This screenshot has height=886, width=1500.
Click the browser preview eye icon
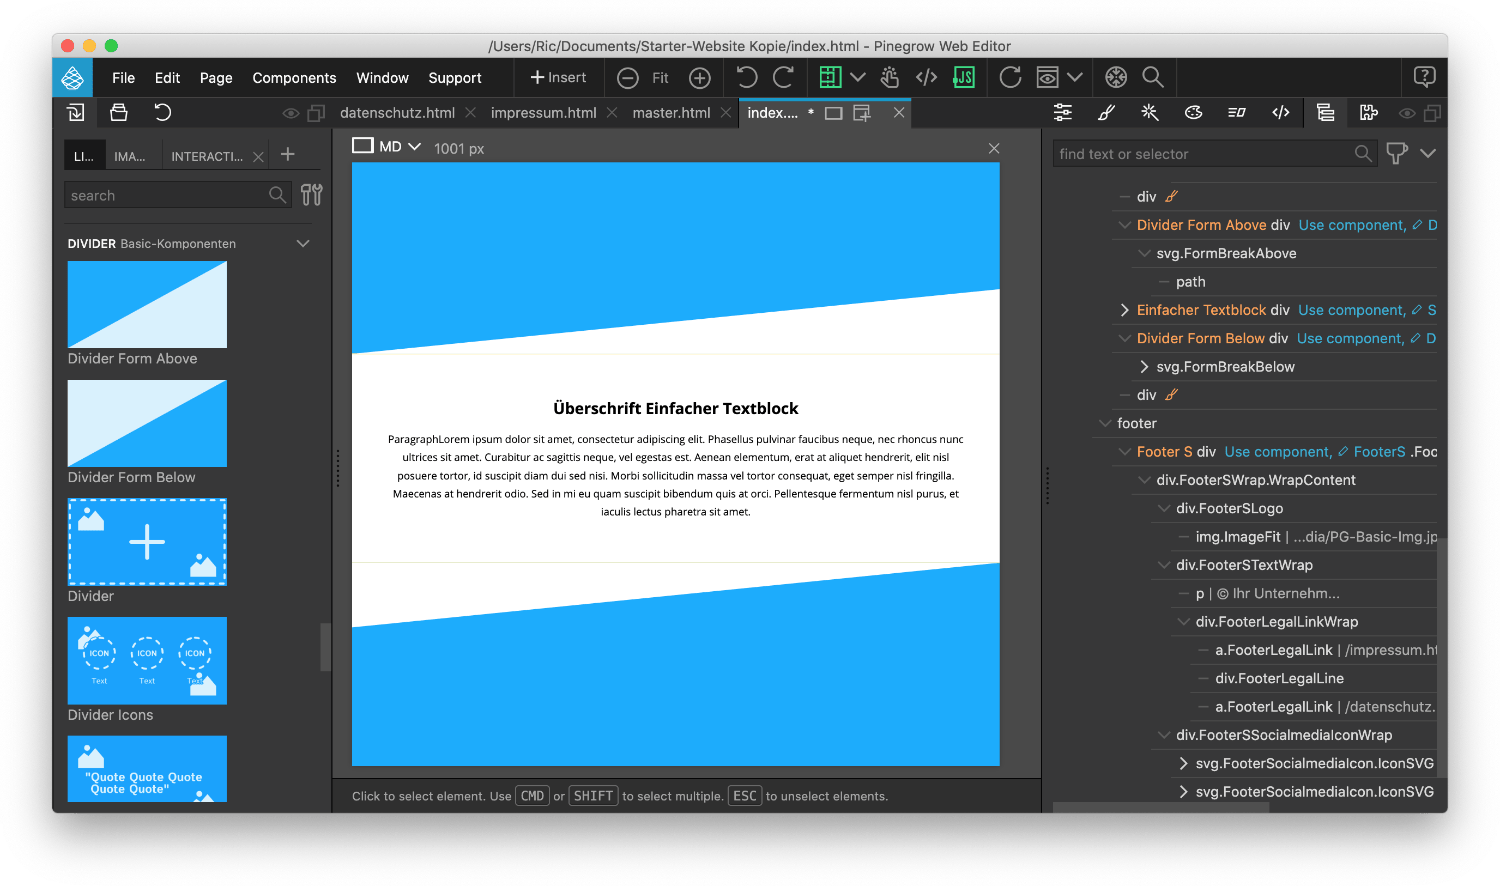point(1047,77)
